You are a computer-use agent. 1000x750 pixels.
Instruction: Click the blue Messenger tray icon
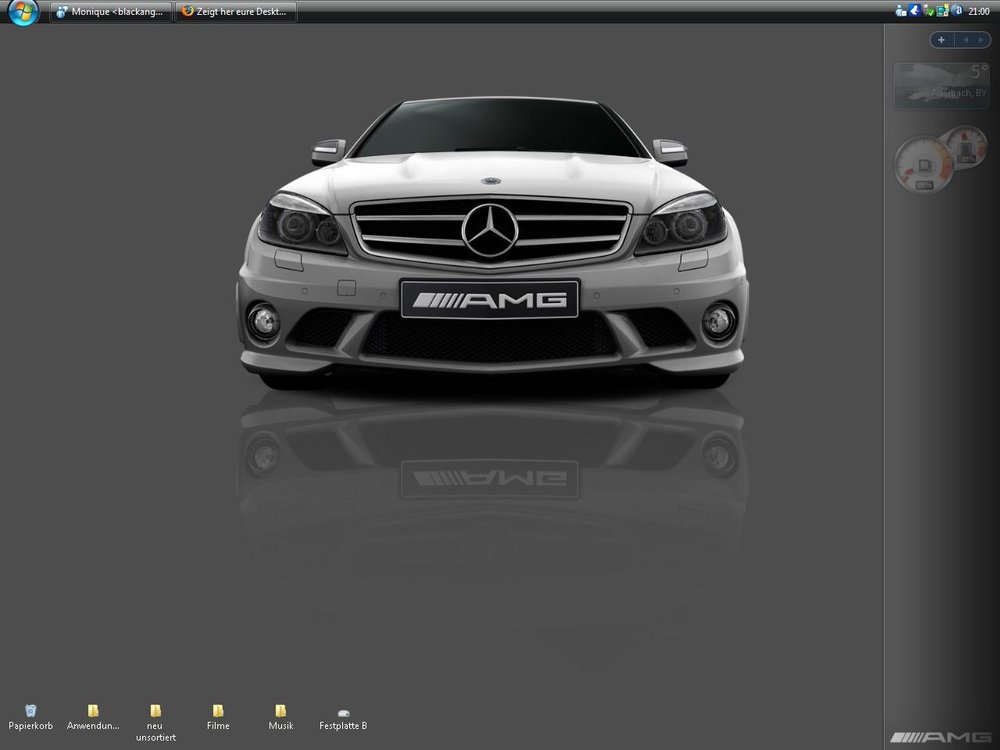913,10
